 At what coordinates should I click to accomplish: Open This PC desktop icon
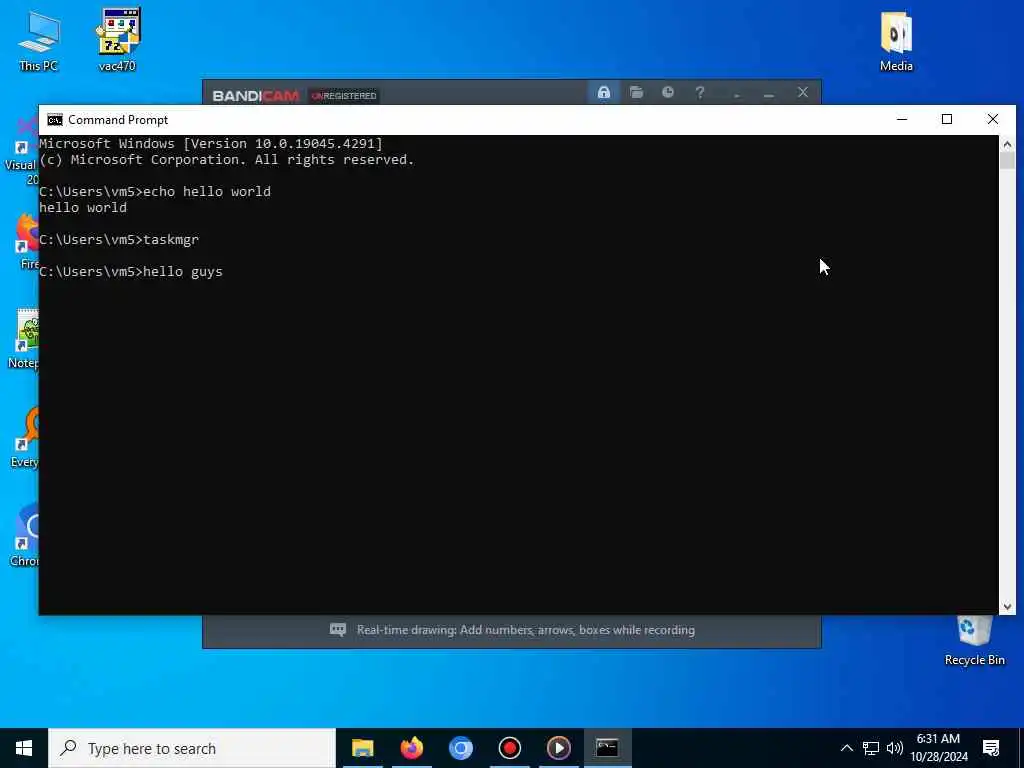coord(39,40)
